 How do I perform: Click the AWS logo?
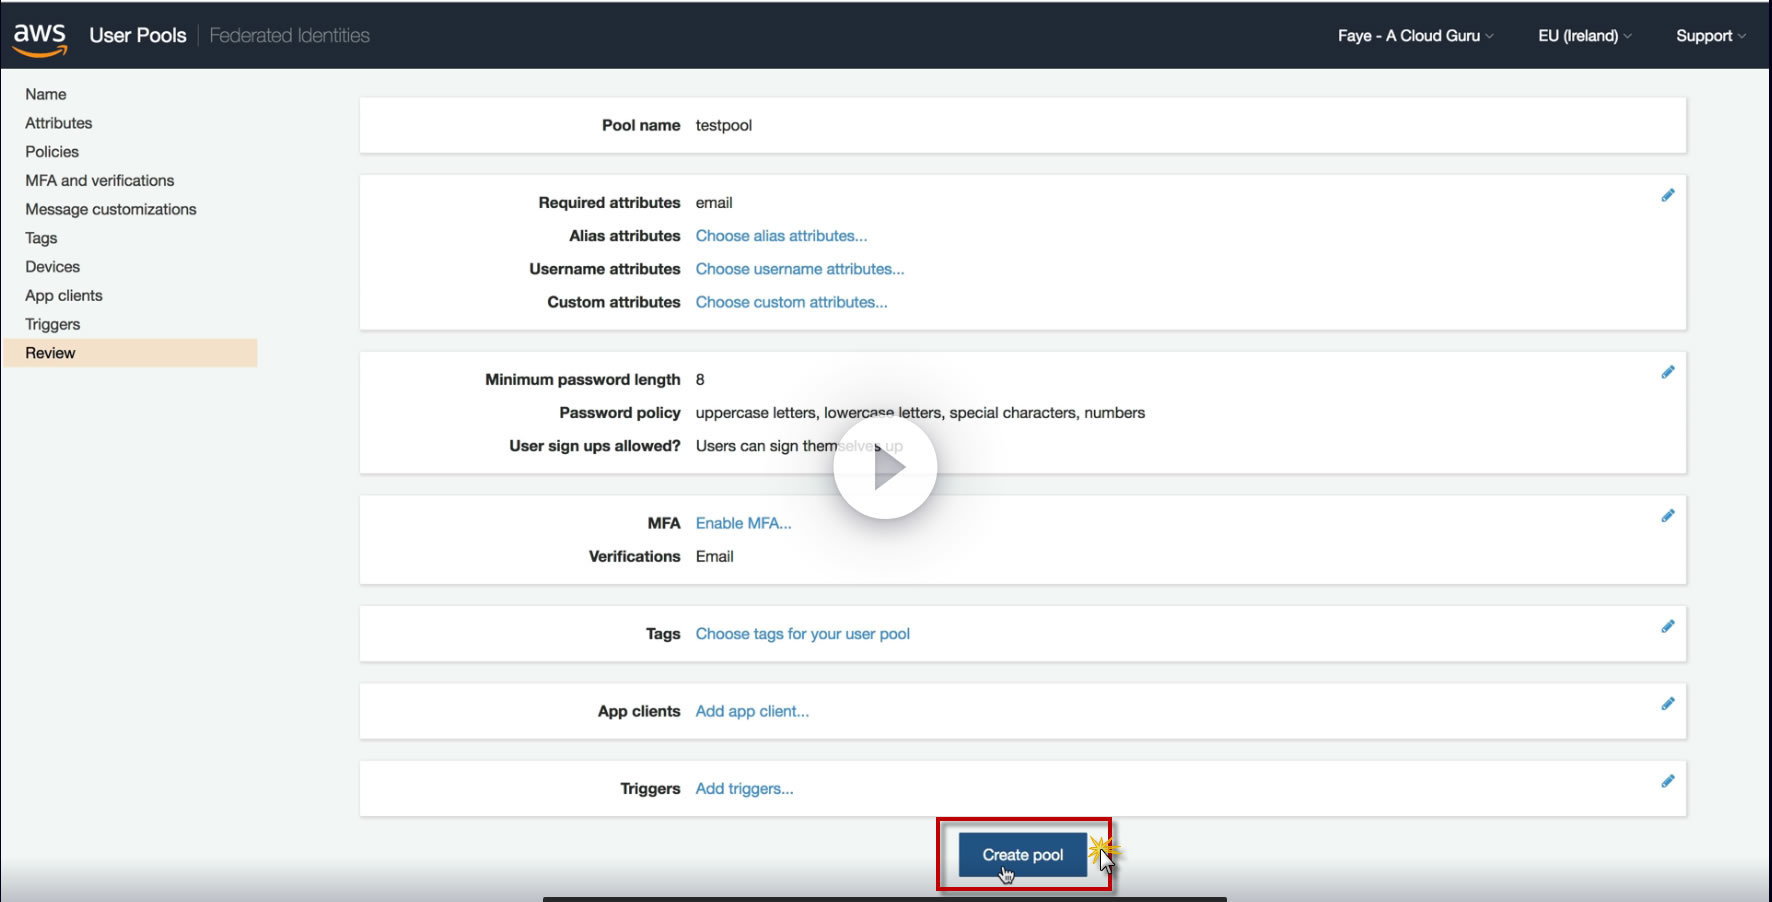click(40, 38)
